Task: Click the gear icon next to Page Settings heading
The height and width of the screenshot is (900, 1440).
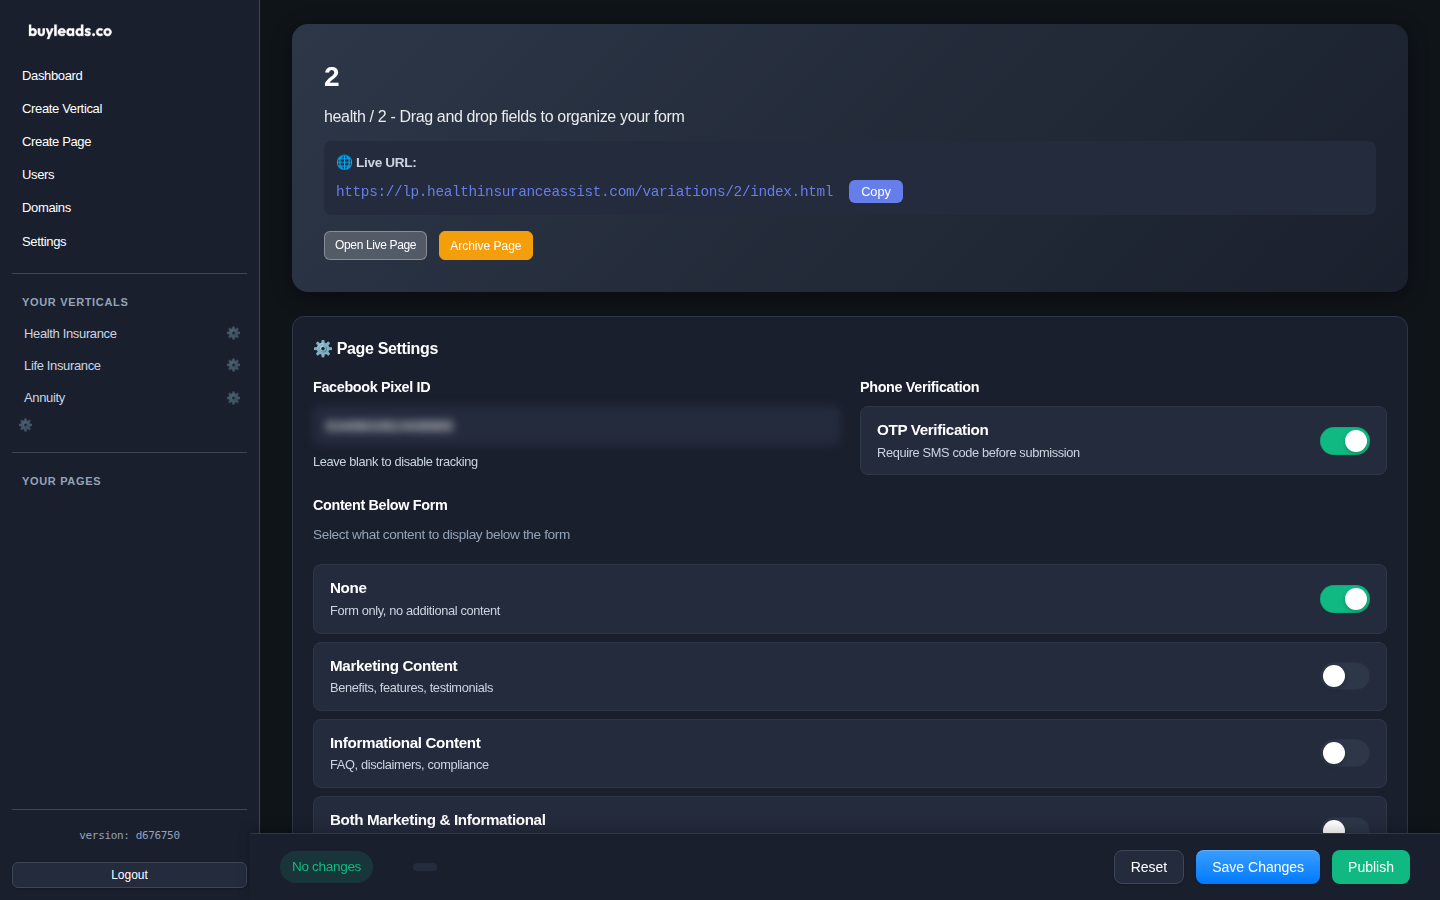Action: [x=322, y=348]
